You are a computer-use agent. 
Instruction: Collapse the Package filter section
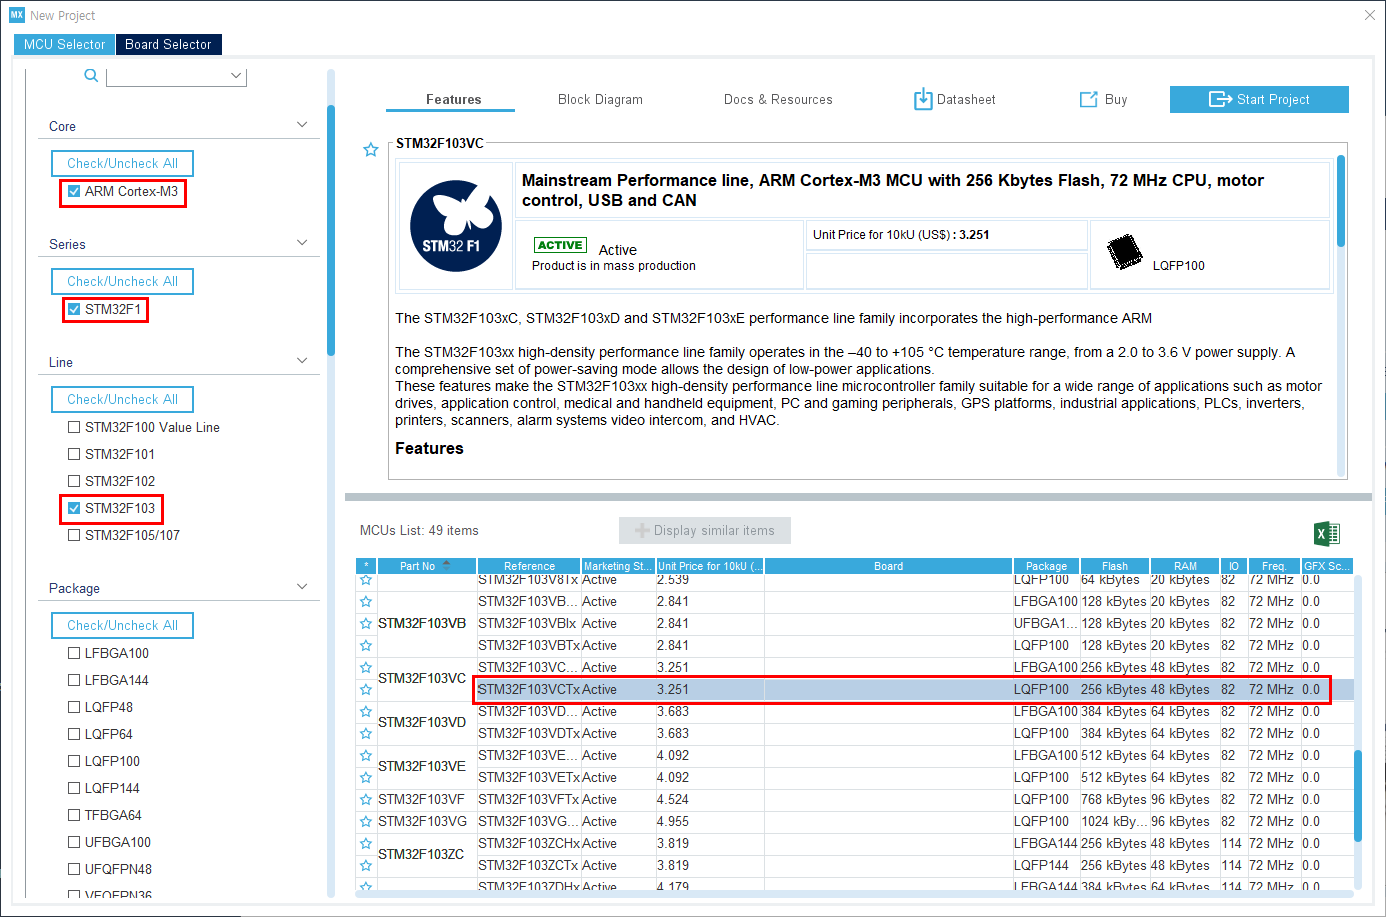point(302,587)
